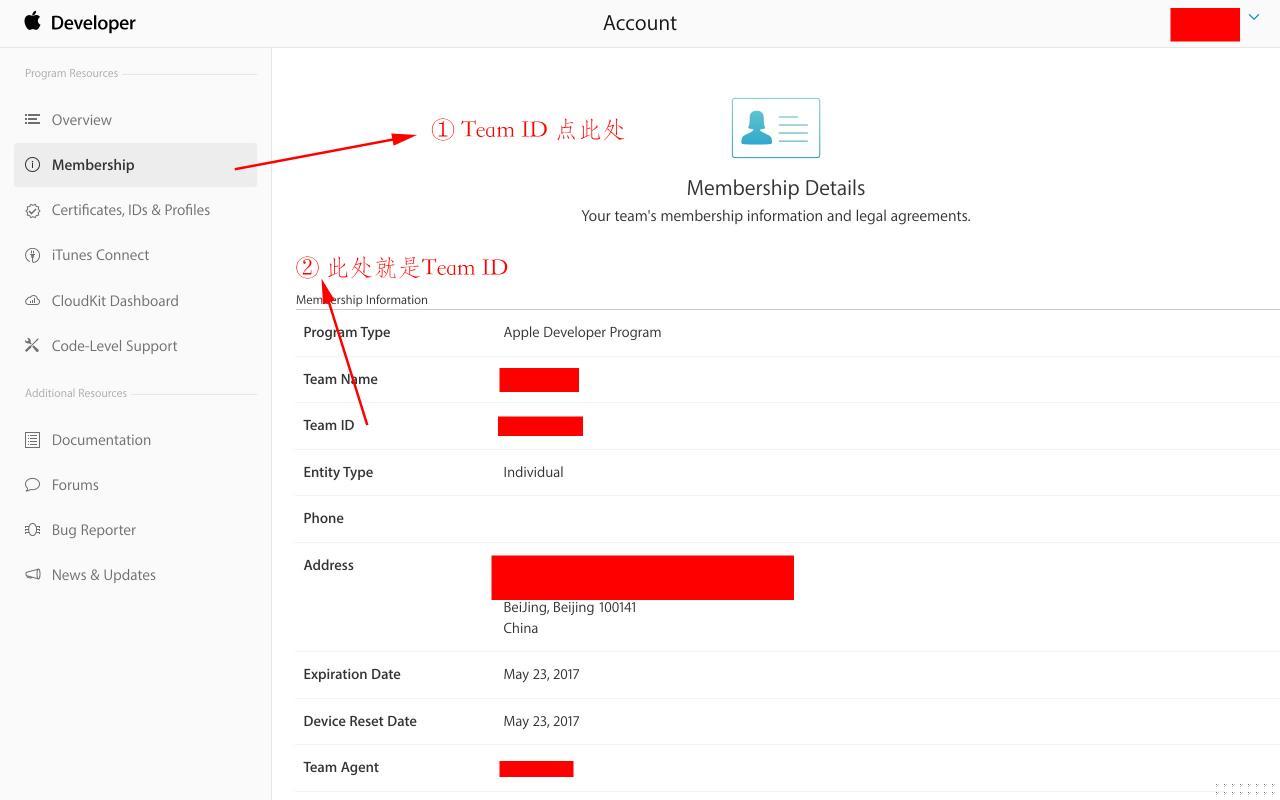Click the 'Individual' entity type value
The height and width of the screenshot is (800, 1280).
533,472
